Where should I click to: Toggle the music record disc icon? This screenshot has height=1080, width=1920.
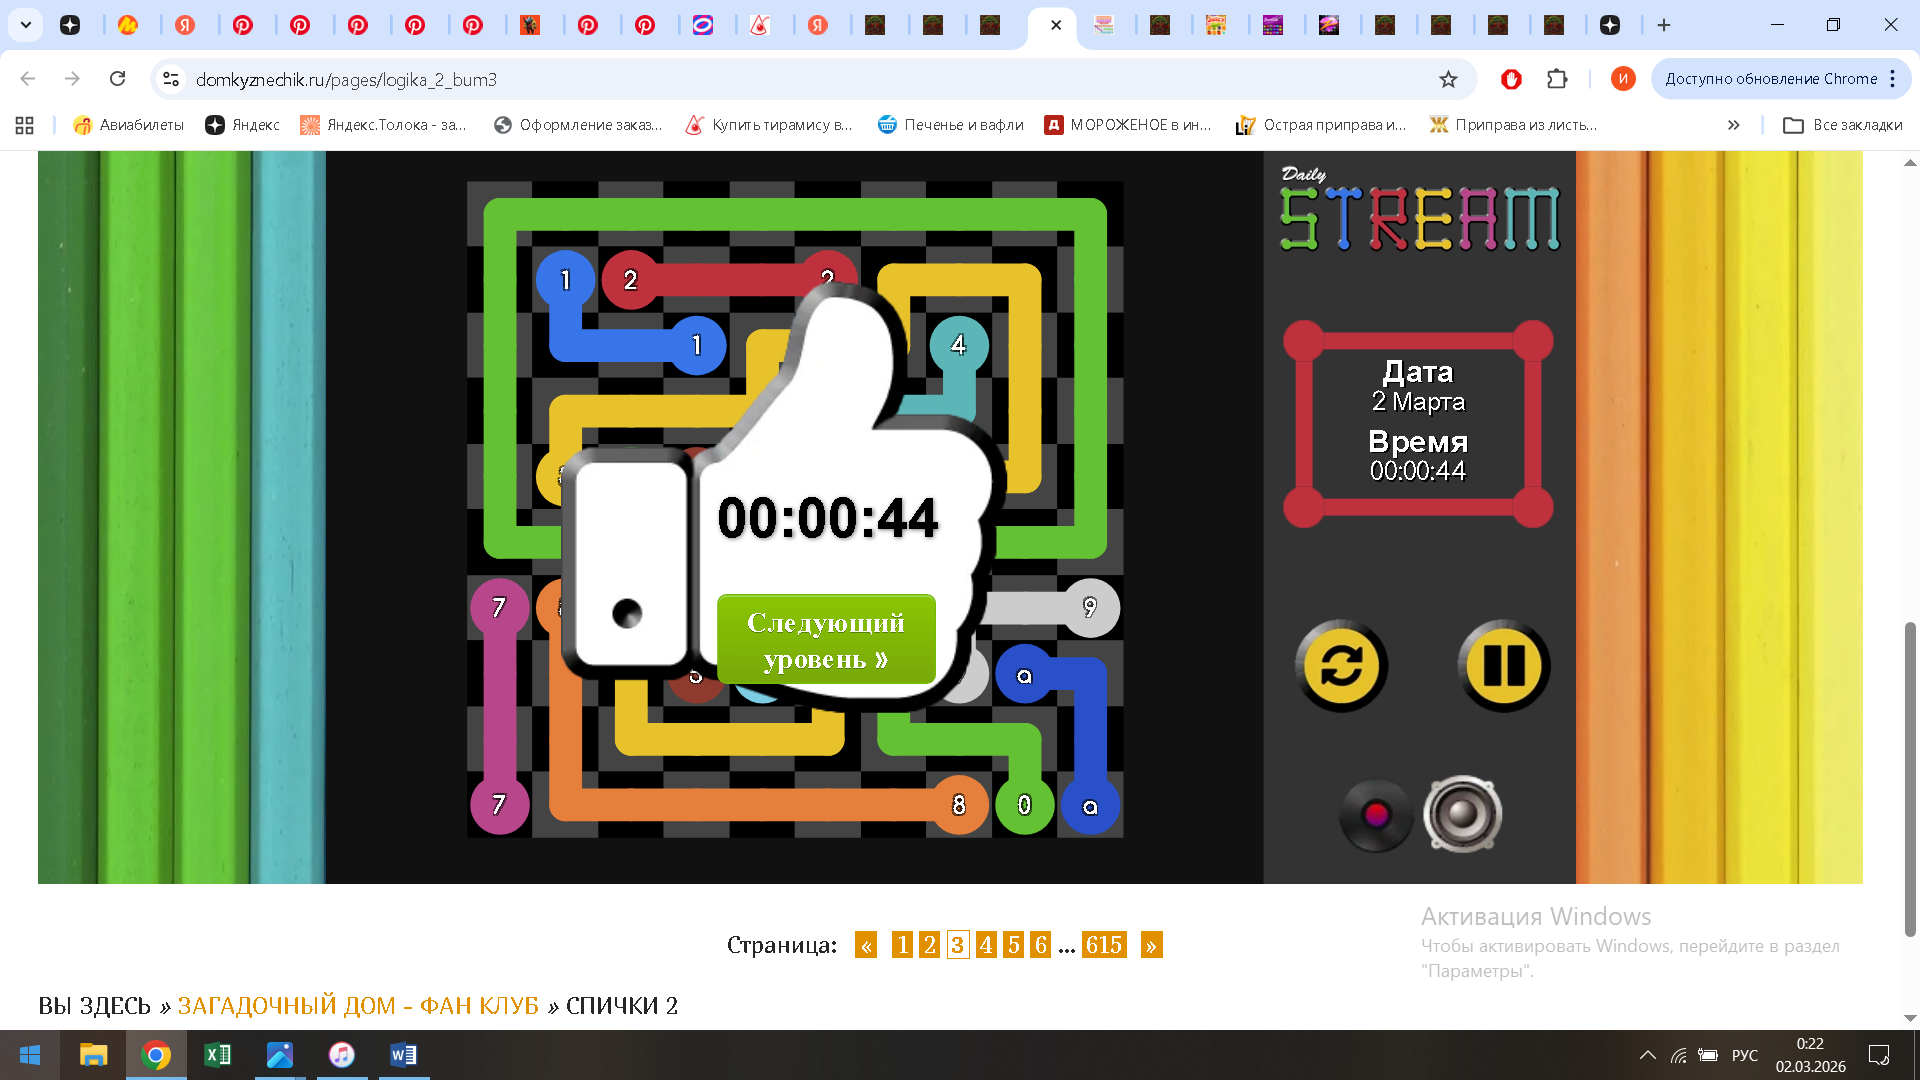pos(1376,815)
